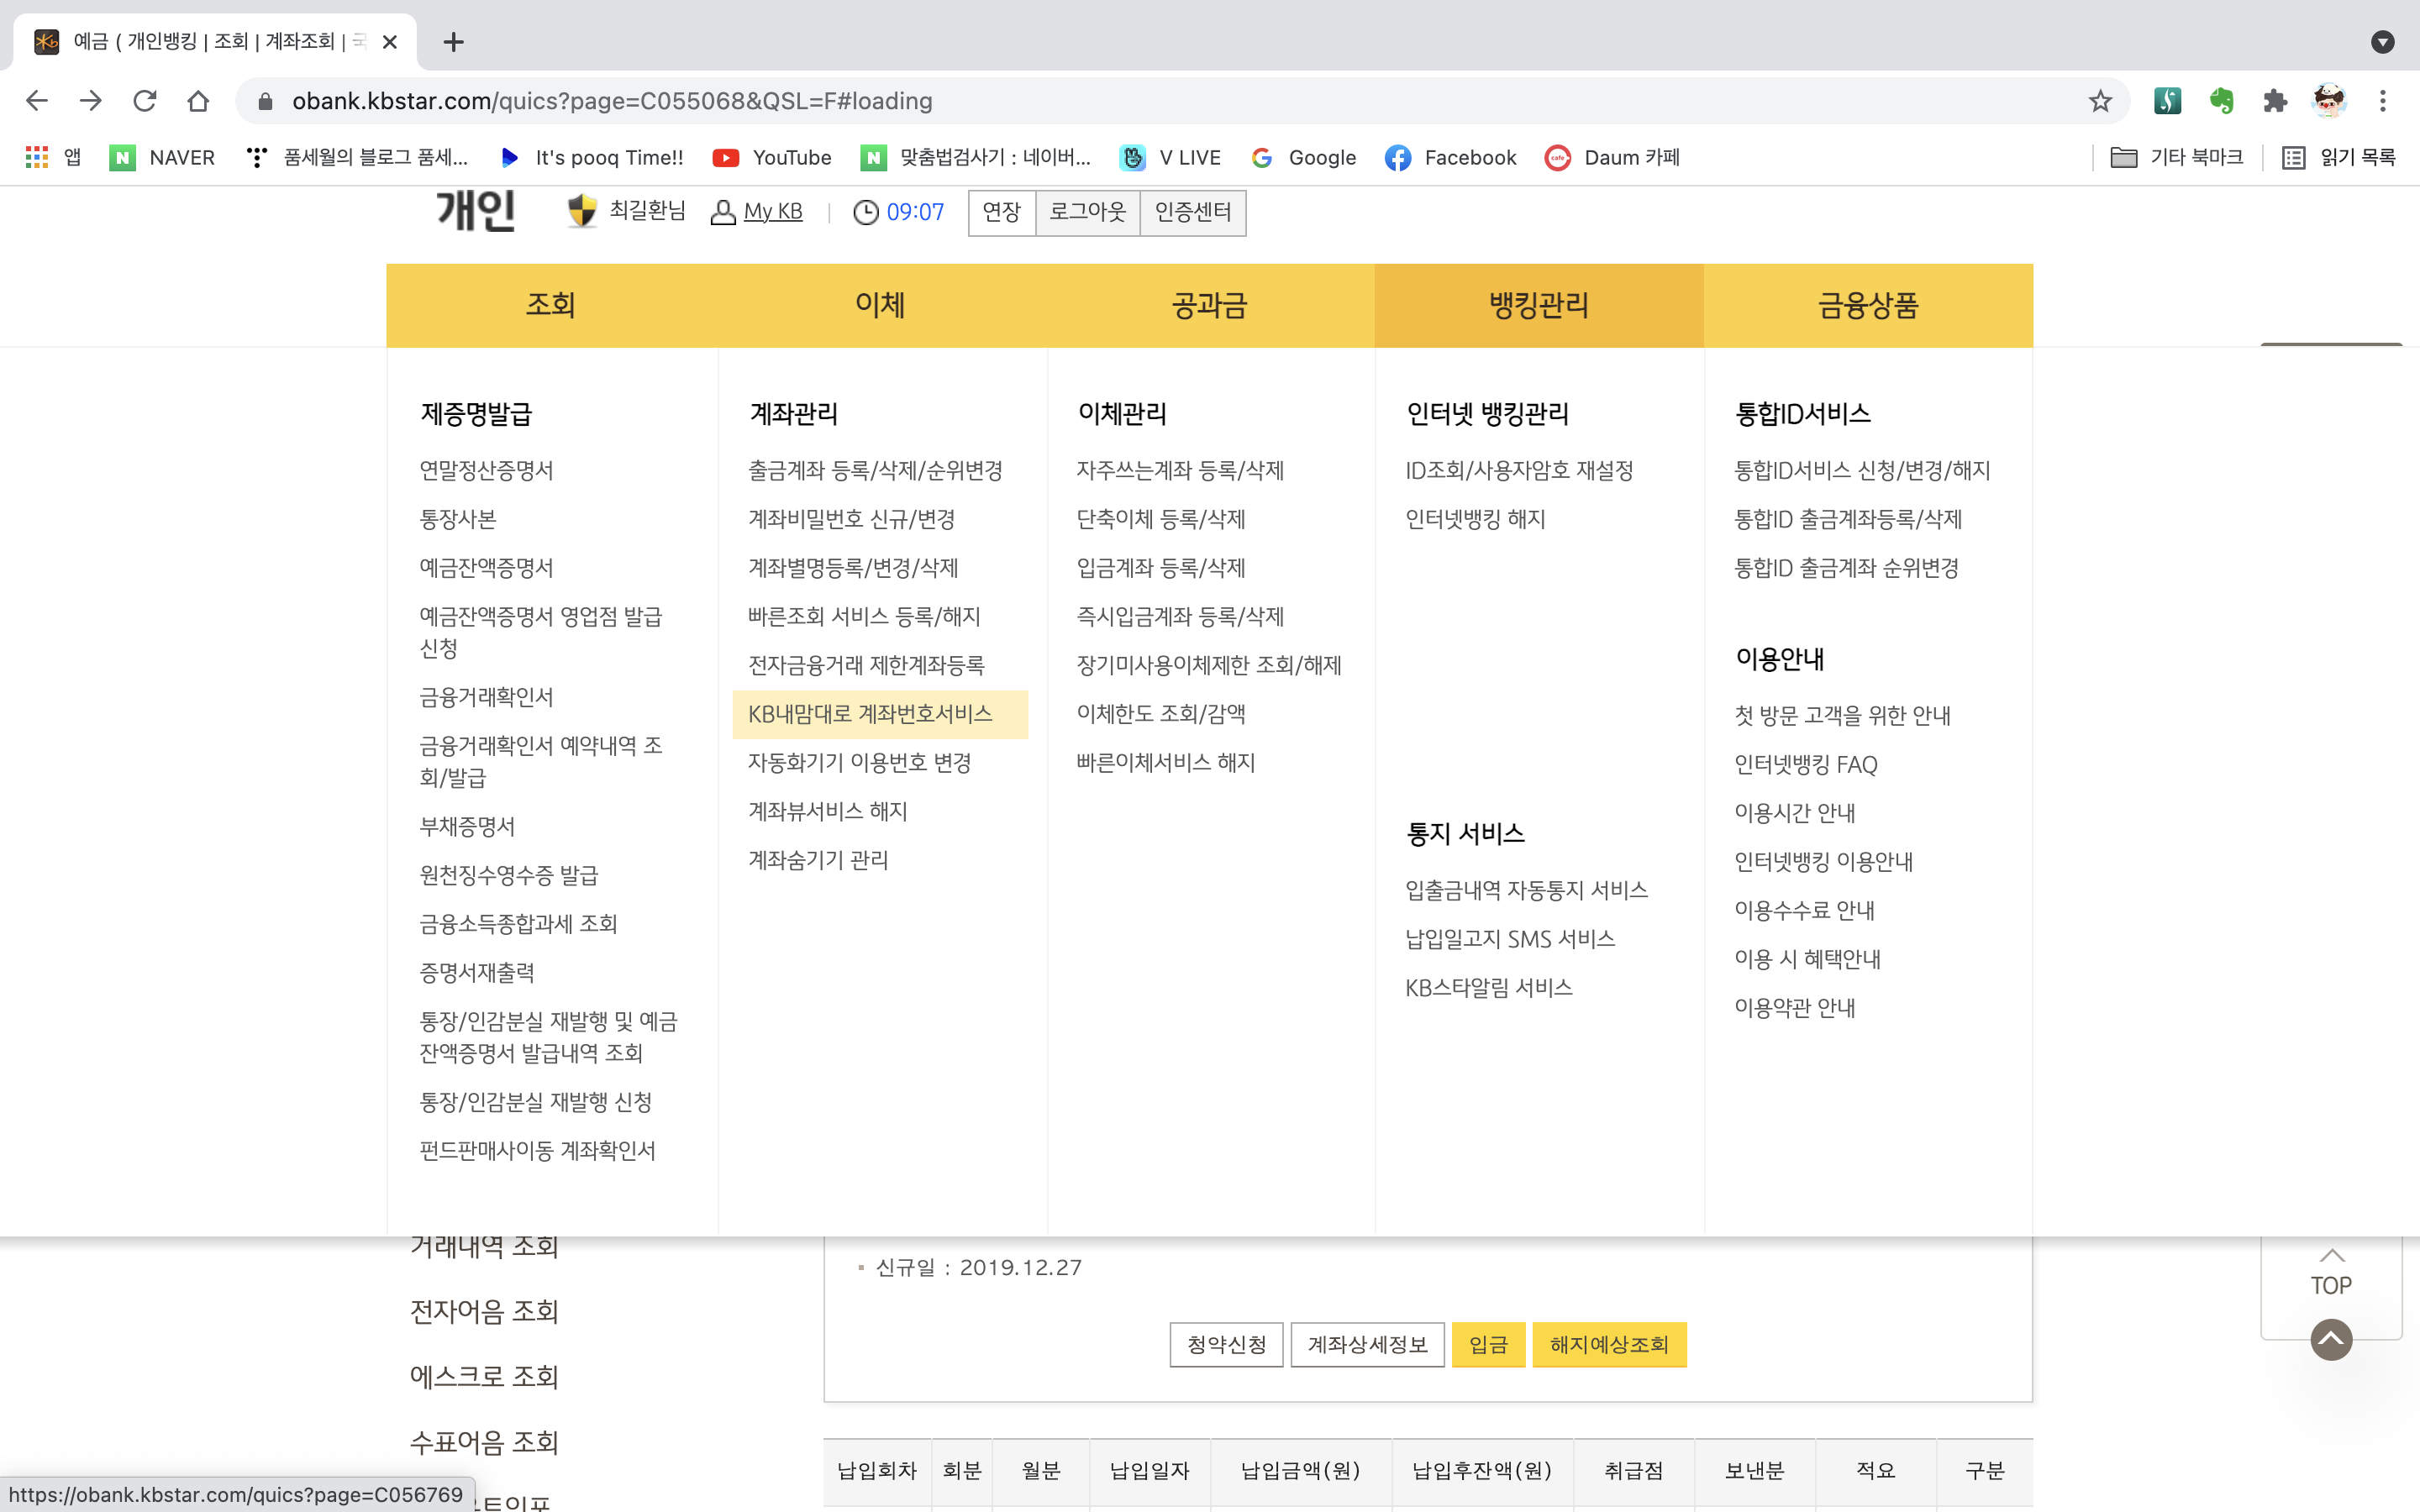
Task: Click the browser reload icon
Action: coord(145,101)
